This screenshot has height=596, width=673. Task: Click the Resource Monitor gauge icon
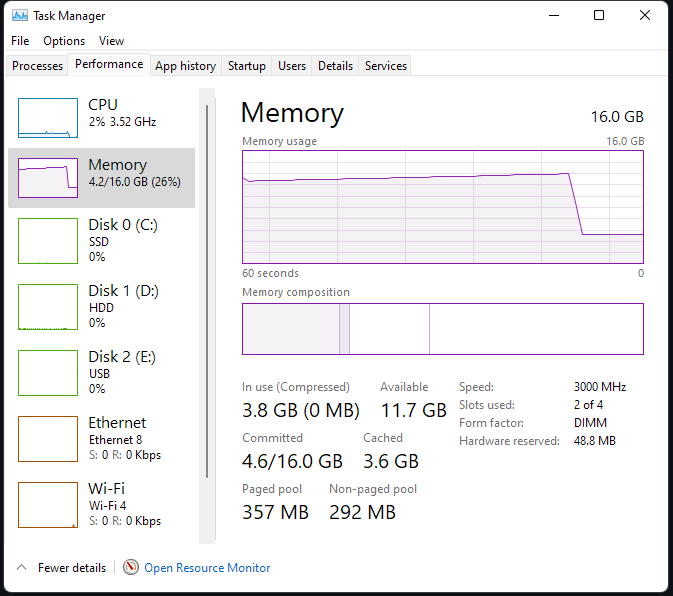(130, 567)
